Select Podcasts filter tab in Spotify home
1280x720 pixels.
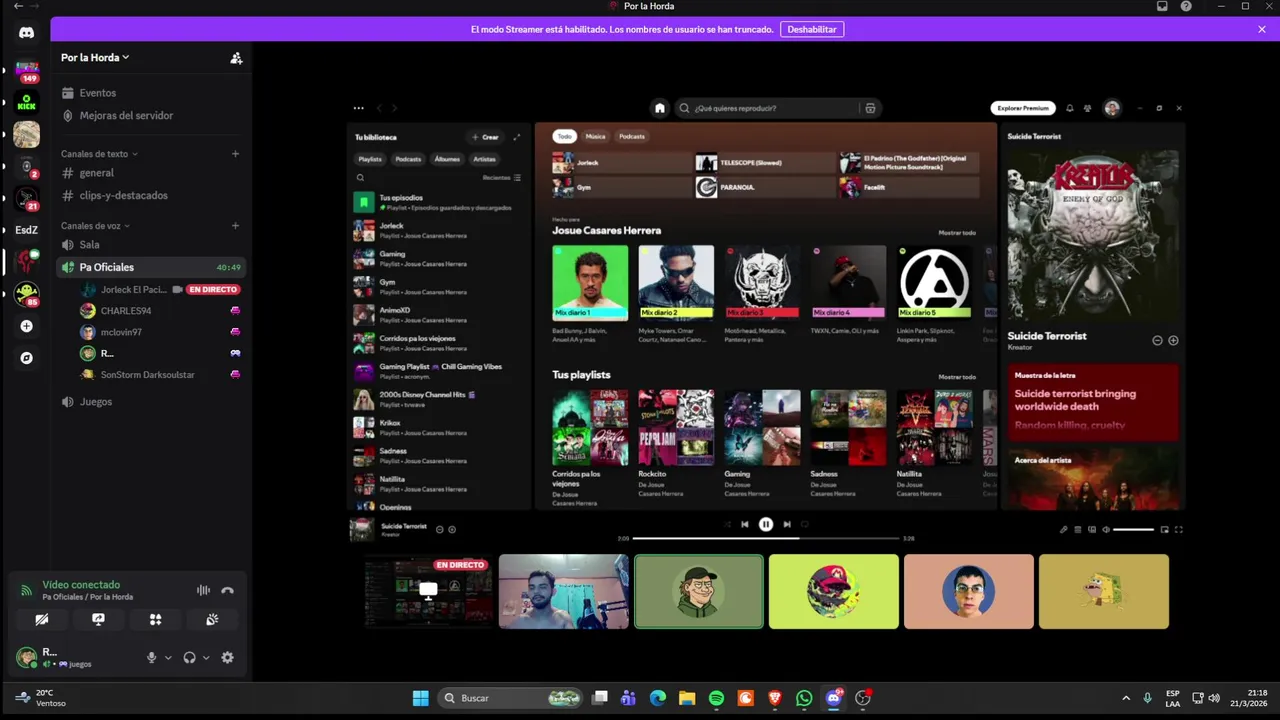[632, 136]
